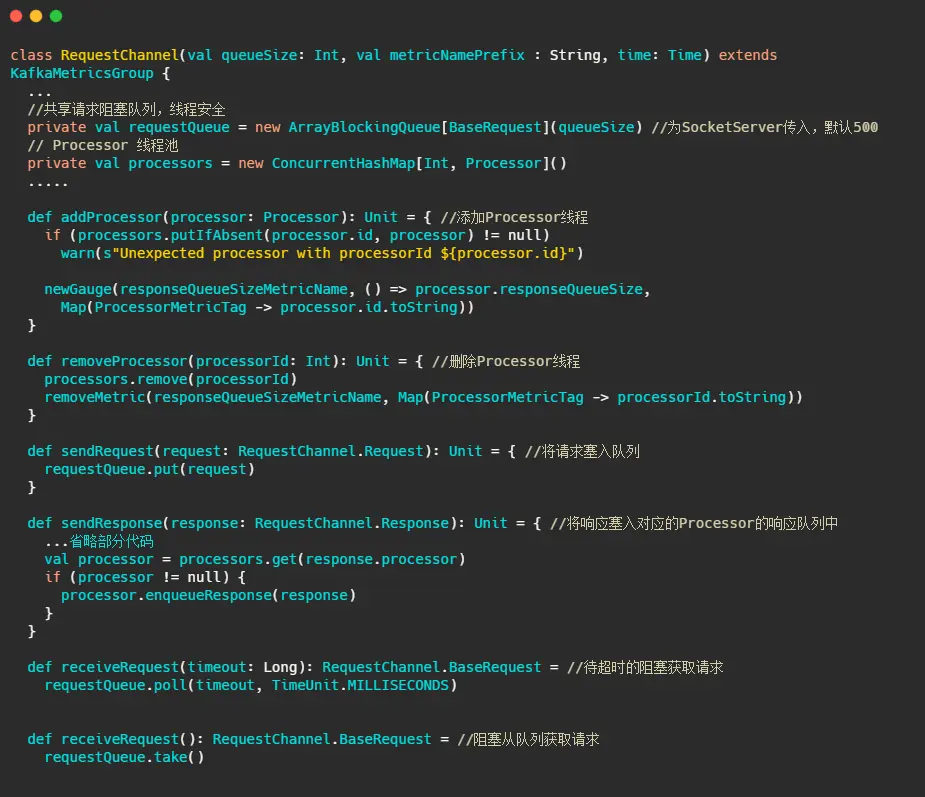Click the 'enqueueResponse' method call
Screen dimensions: 925x797
pos(208,595)
